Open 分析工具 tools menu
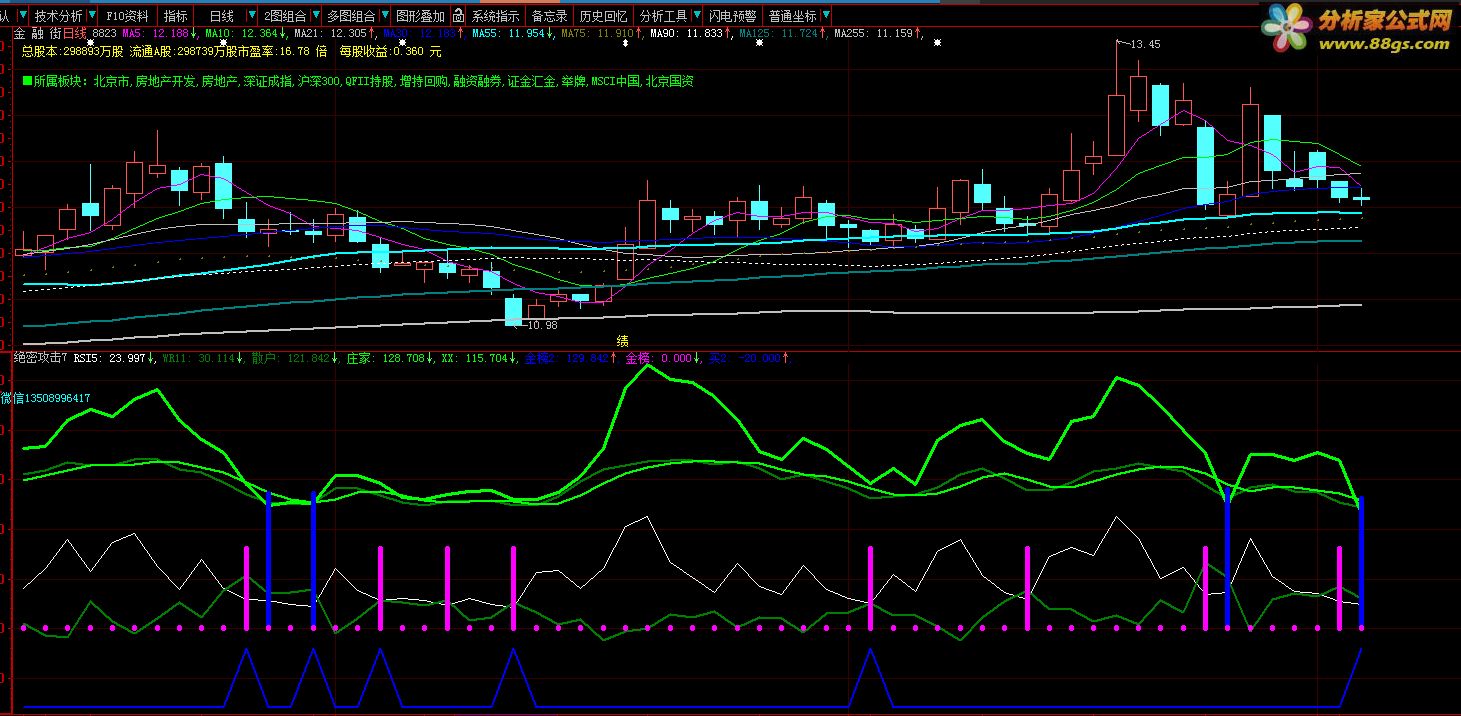 [663, 16]
